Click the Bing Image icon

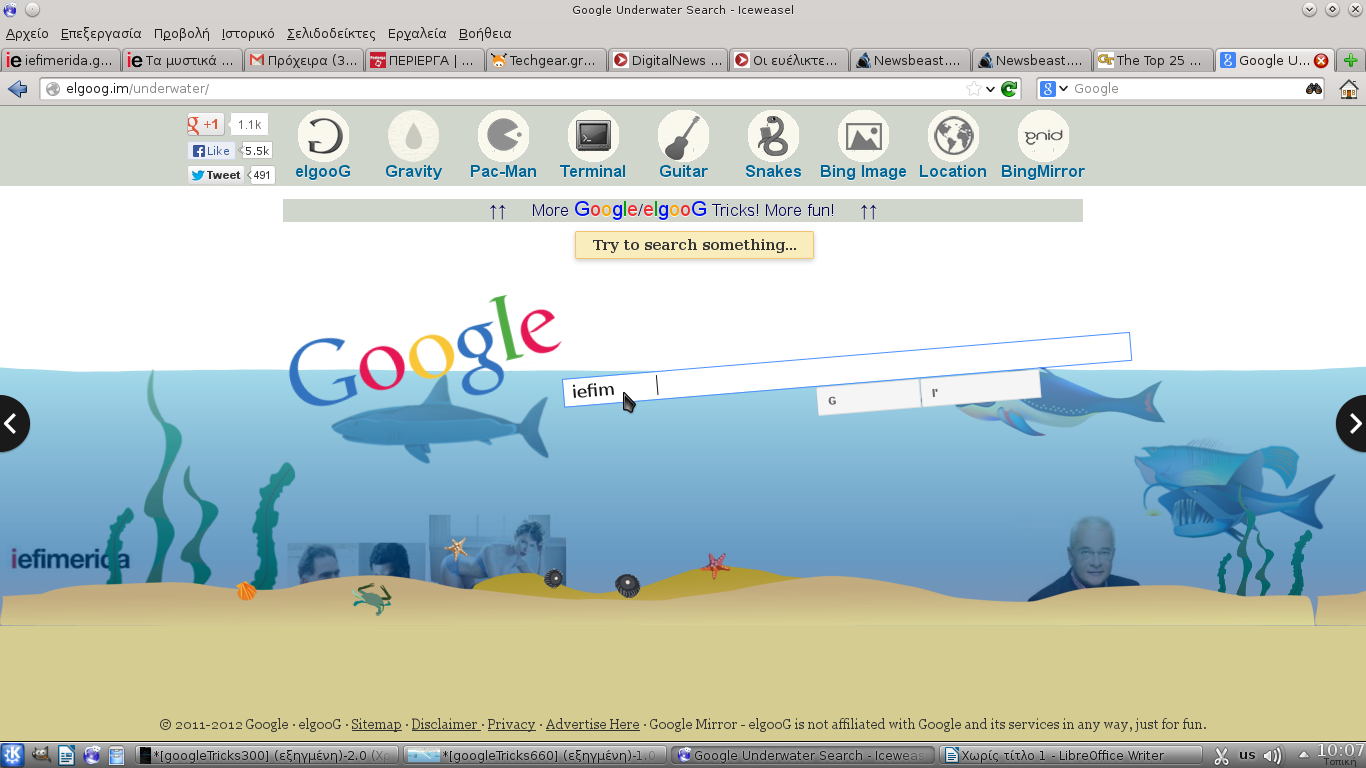pos(862,136)
